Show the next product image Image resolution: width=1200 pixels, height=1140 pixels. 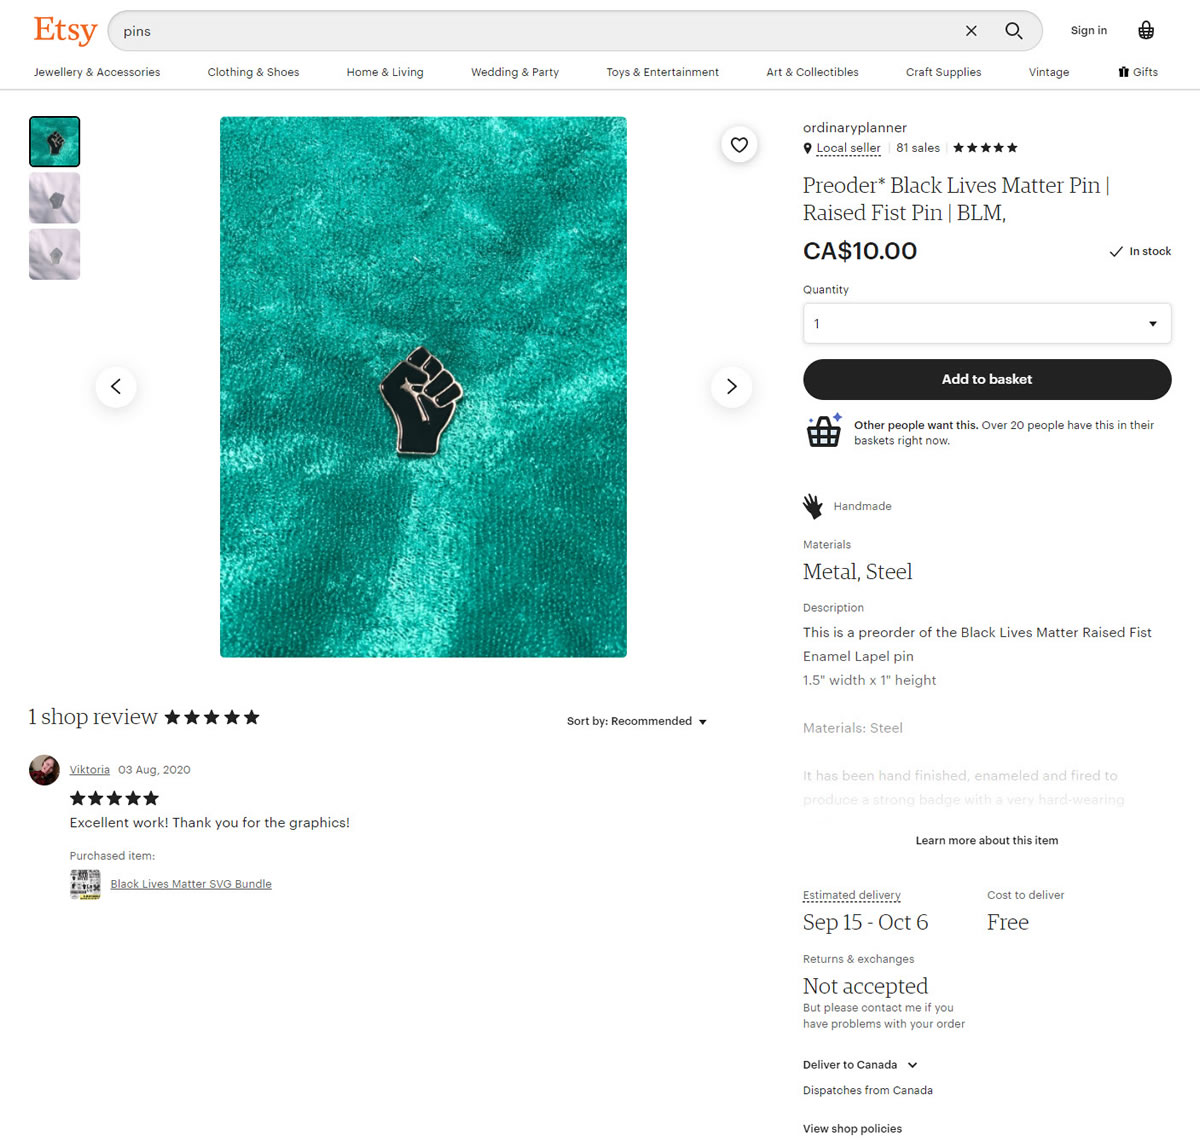pos(731,387)
